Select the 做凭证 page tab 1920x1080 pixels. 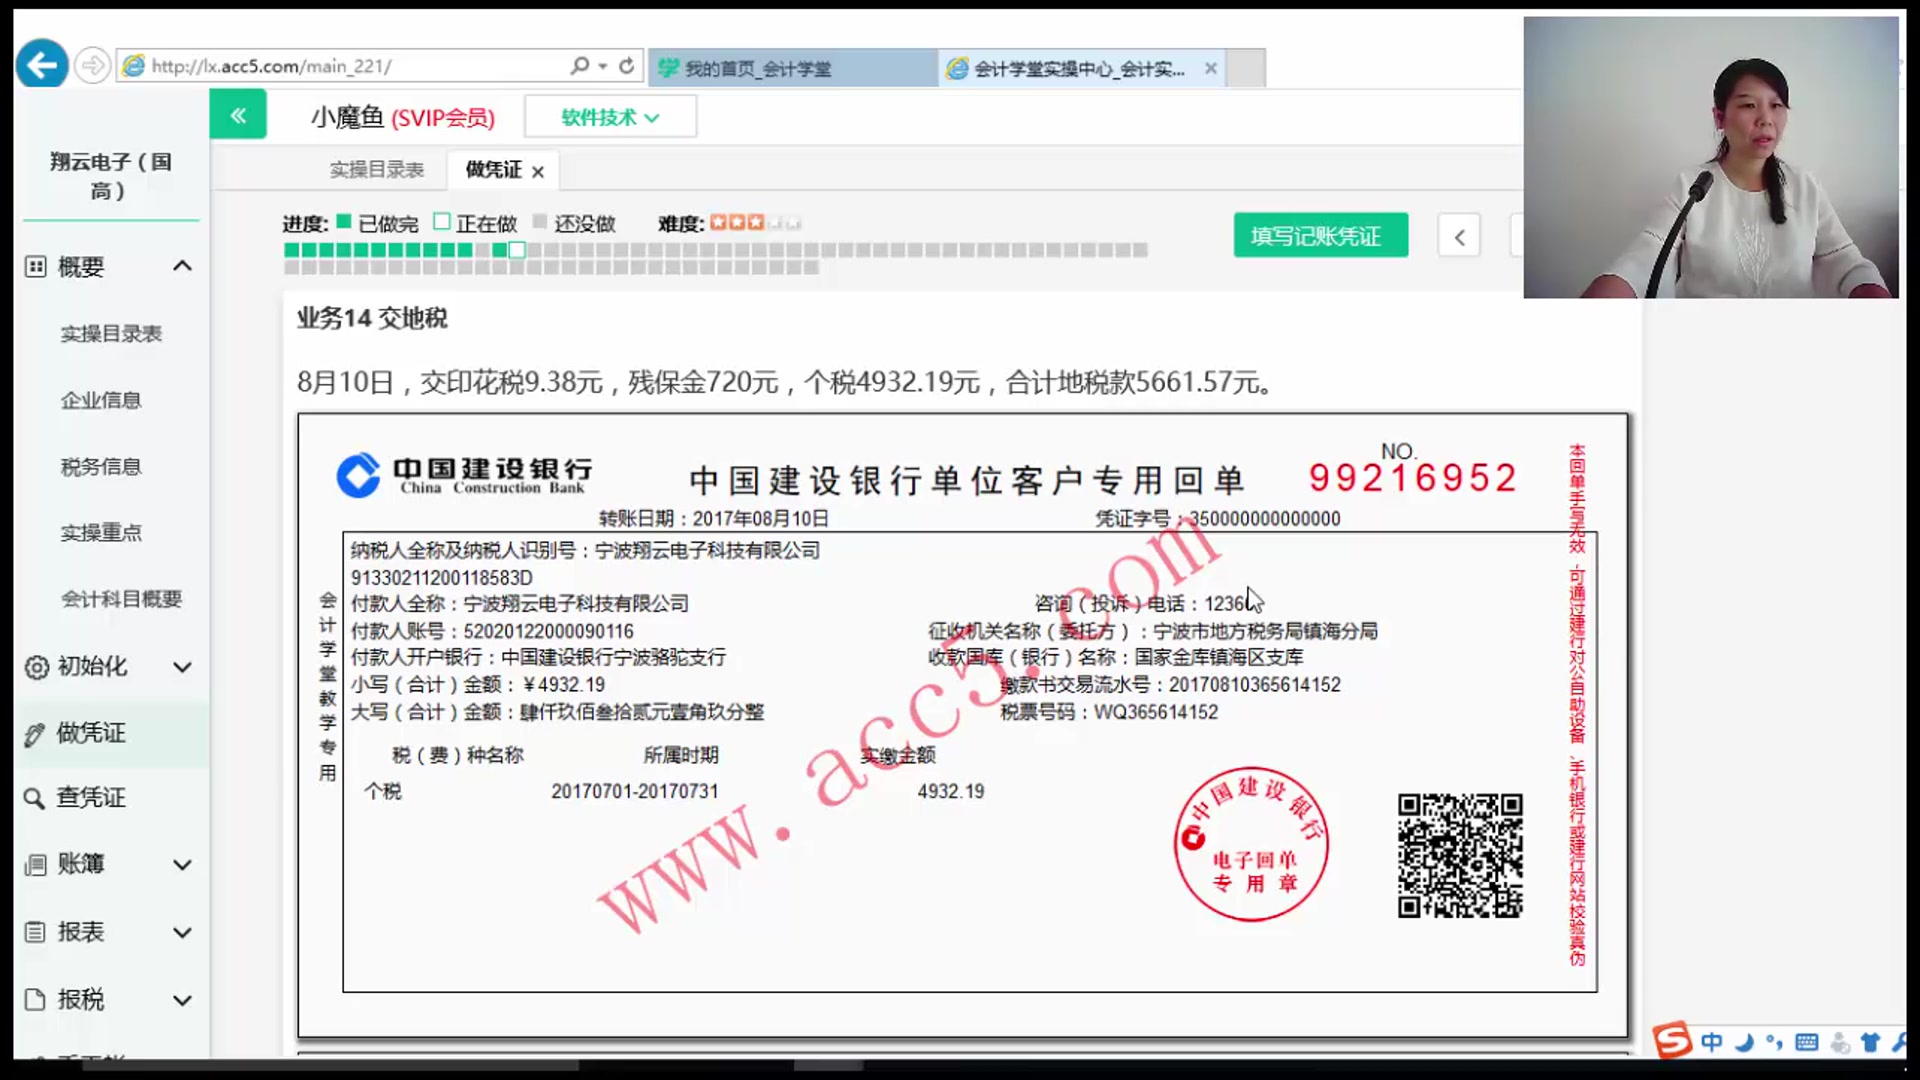pos(493,170)
